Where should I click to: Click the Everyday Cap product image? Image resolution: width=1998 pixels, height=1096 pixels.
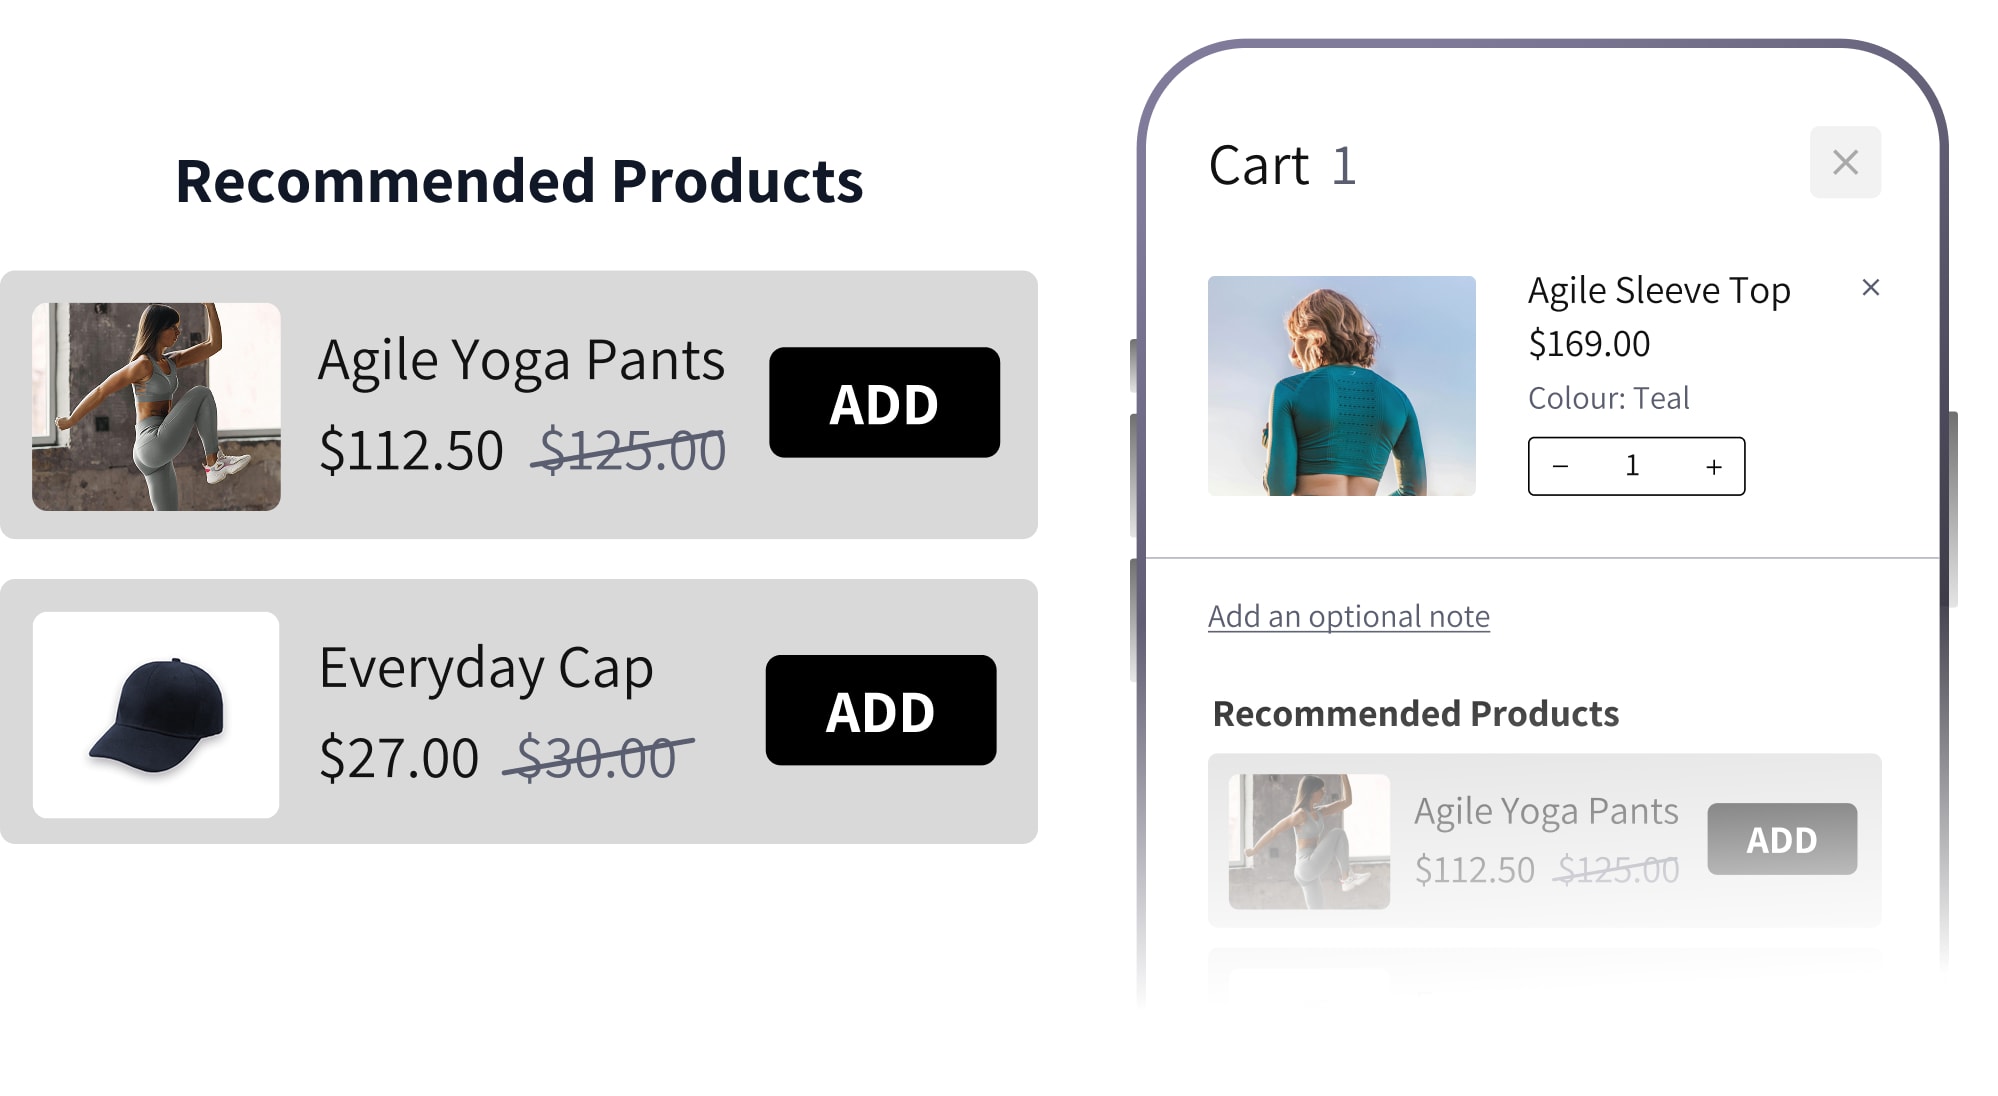pyautogui.click(x=156, y=715)
